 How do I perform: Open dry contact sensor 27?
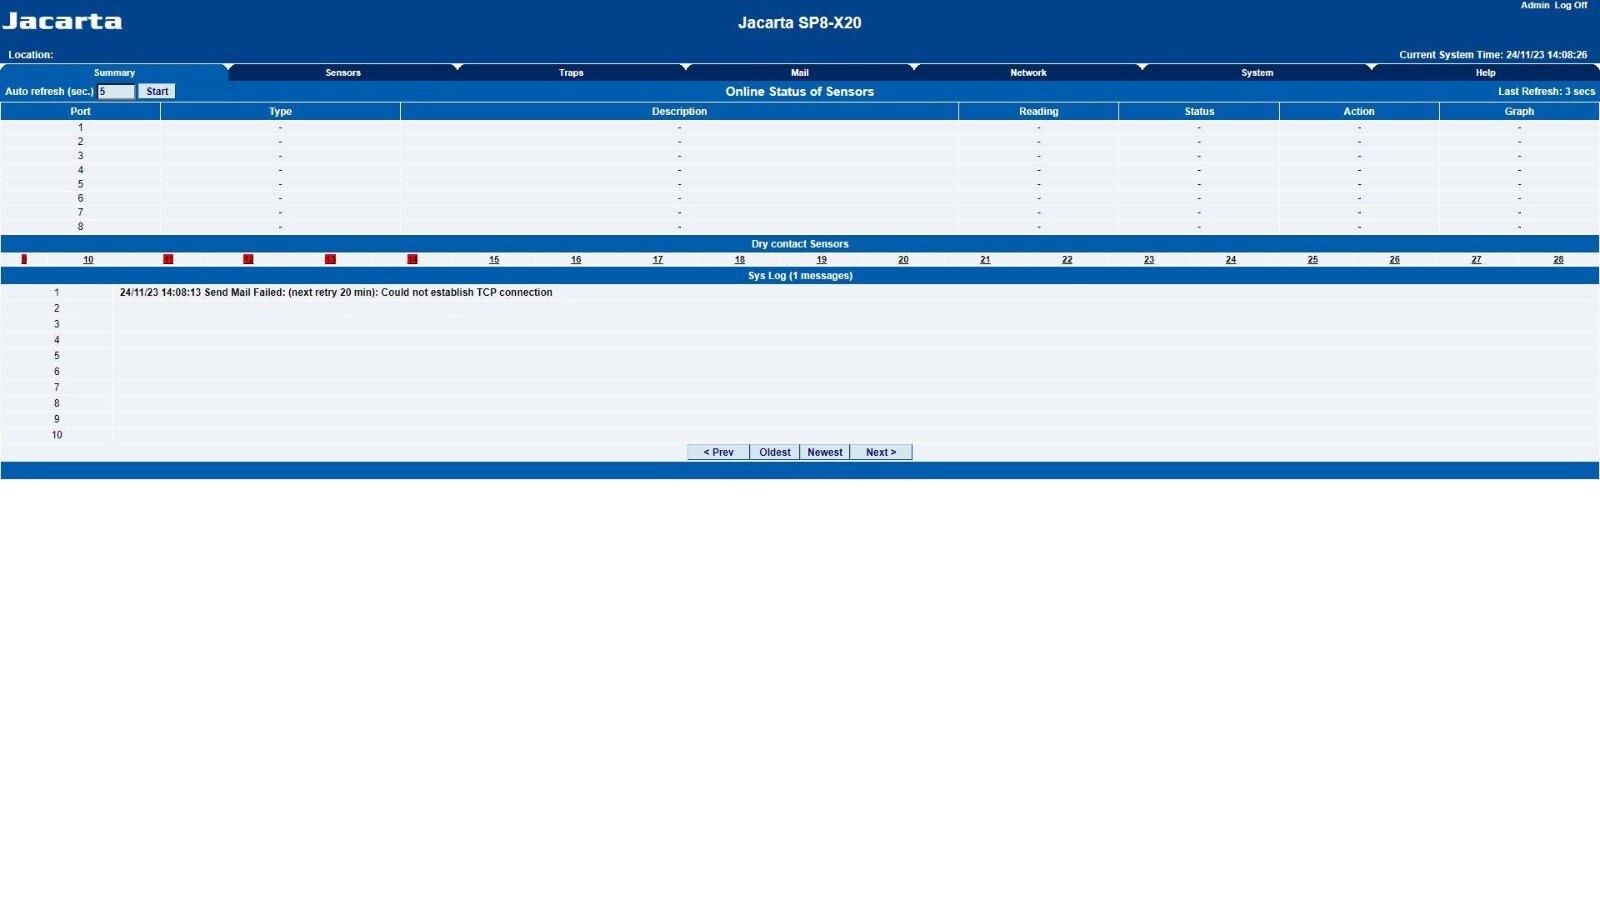pos(1476,260)
